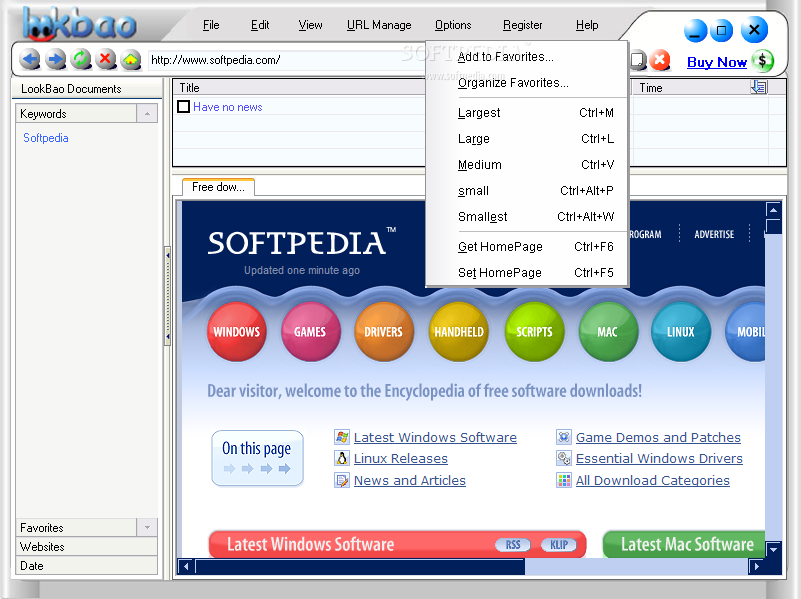
Task: Click the ADVERTISE link in the Softpedia header
Action: point(714,234)
